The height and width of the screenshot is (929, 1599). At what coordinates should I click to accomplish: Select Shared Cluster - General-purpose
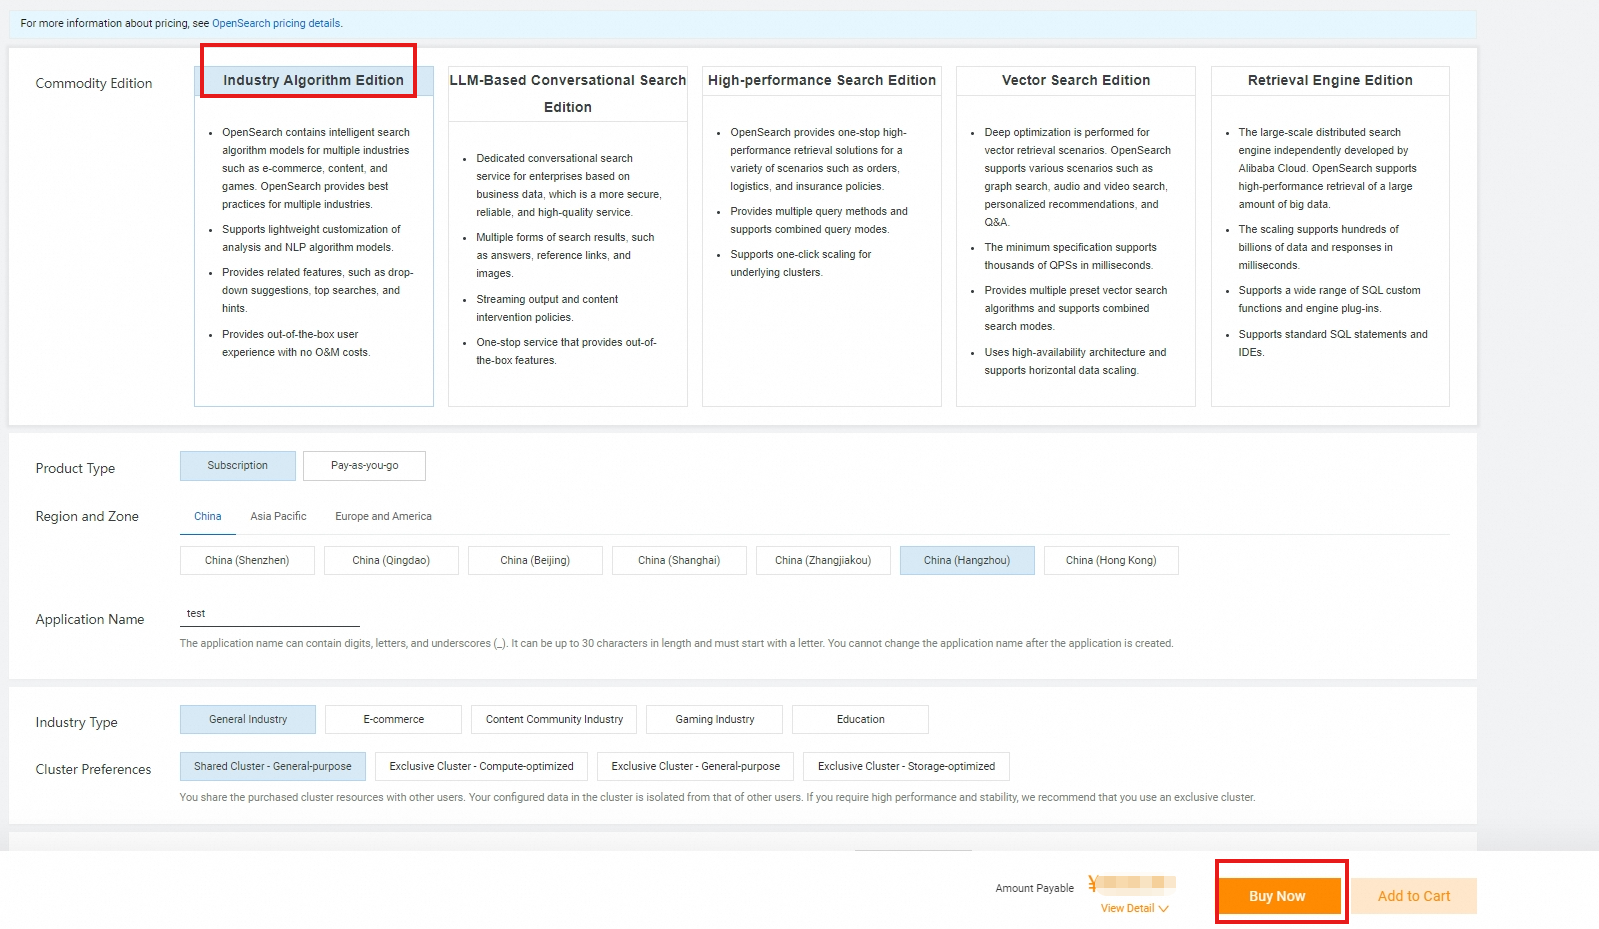click(273, 767)
